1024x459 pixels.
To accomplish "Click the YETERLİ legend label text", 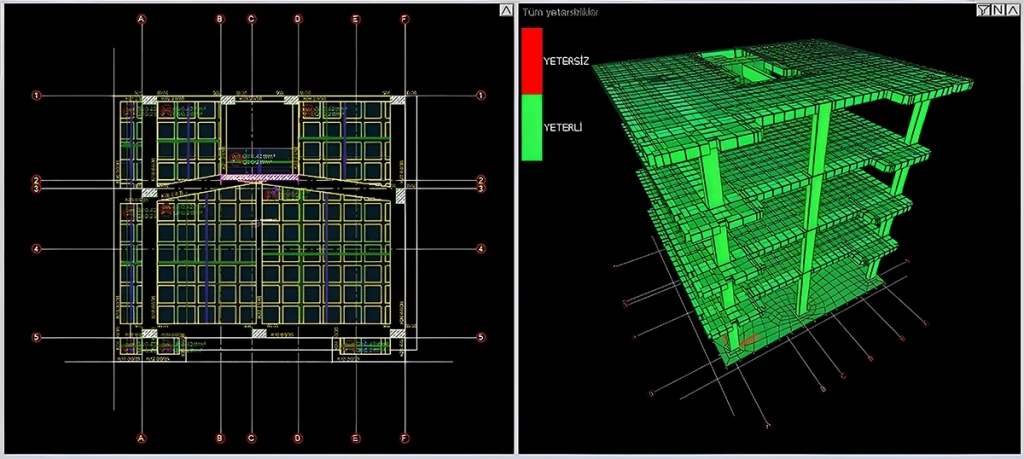I will [564, 128].
